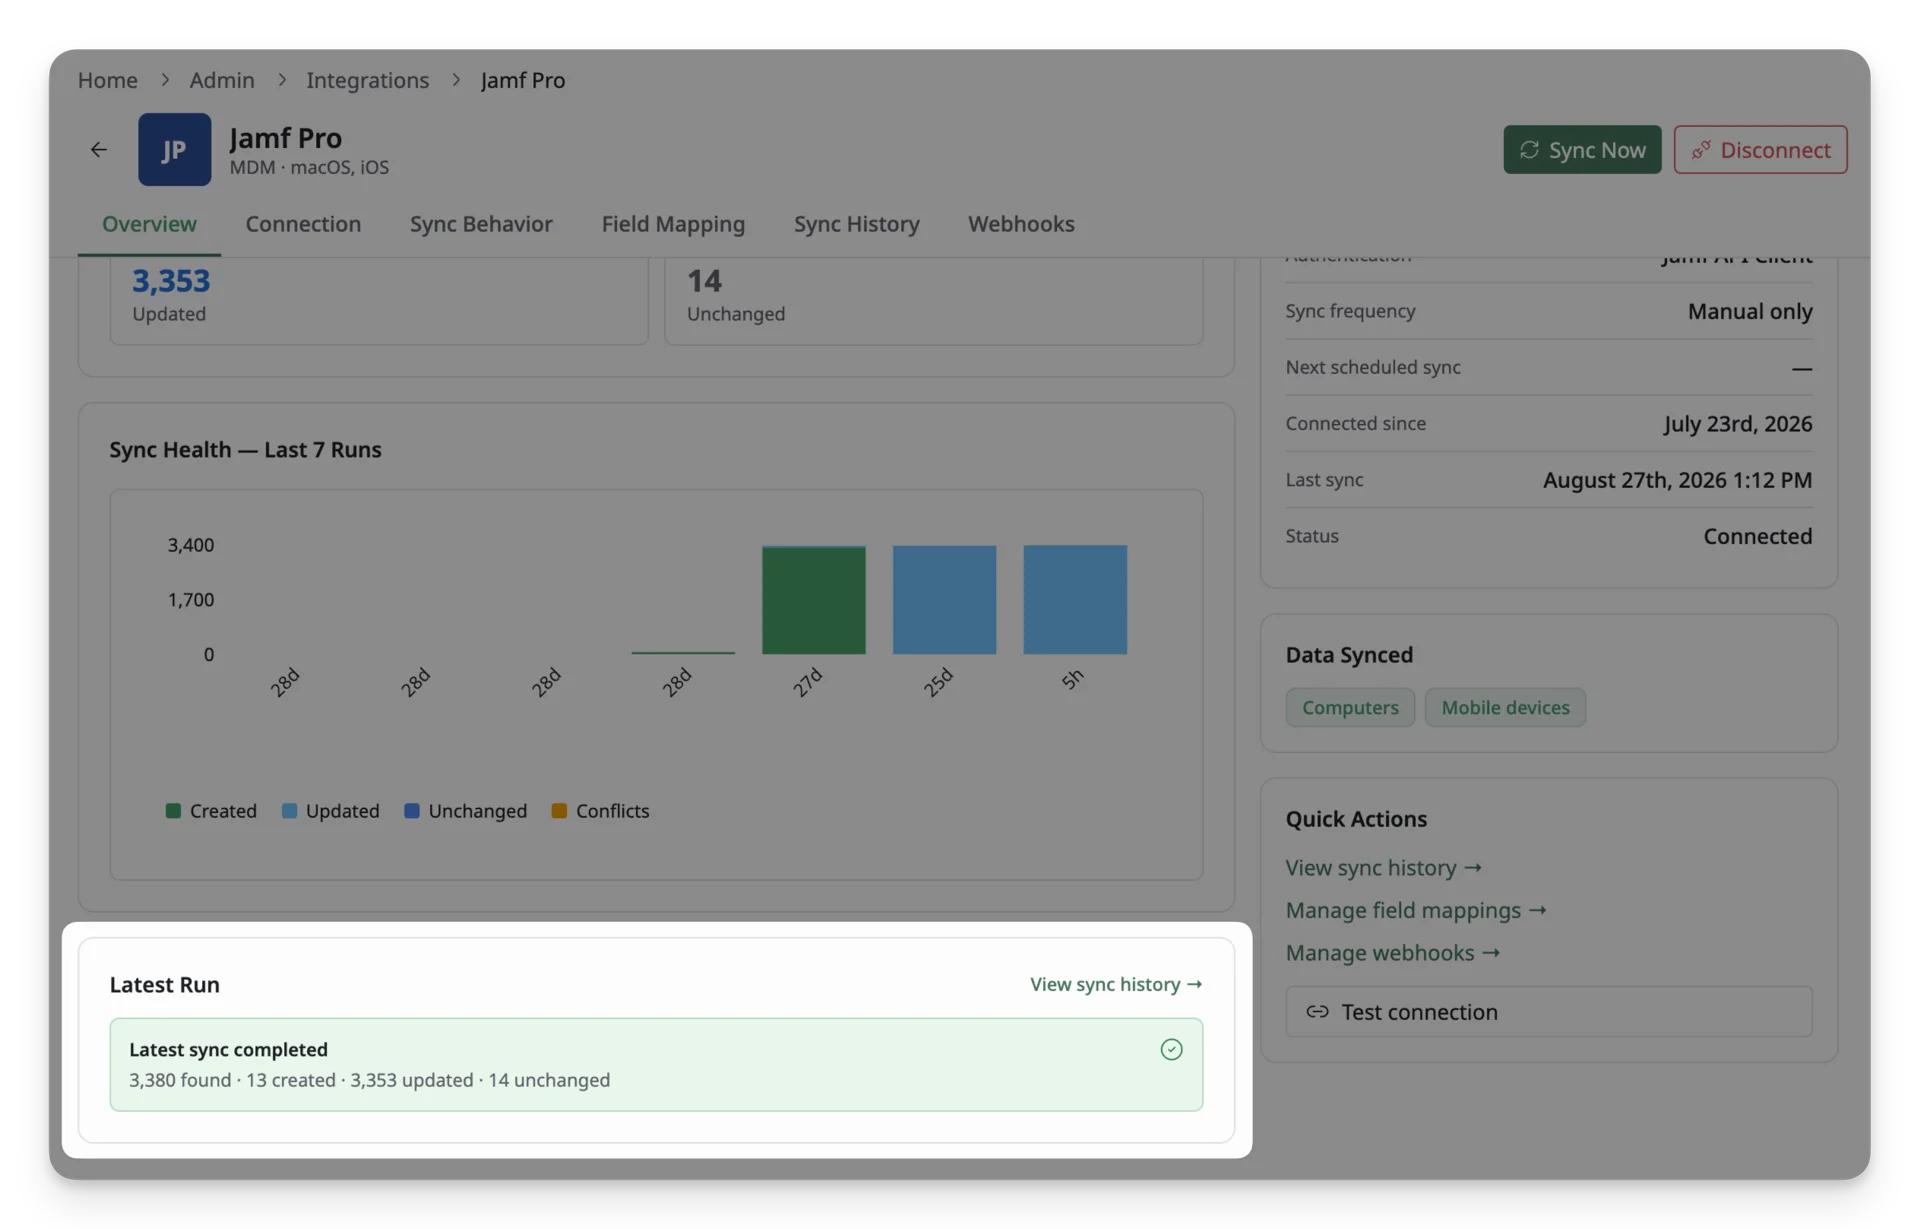The height and width of the screenshot is (1229, 1920).
Task: Click the blue 25d chart bar
Action: [x=944, y=600]
